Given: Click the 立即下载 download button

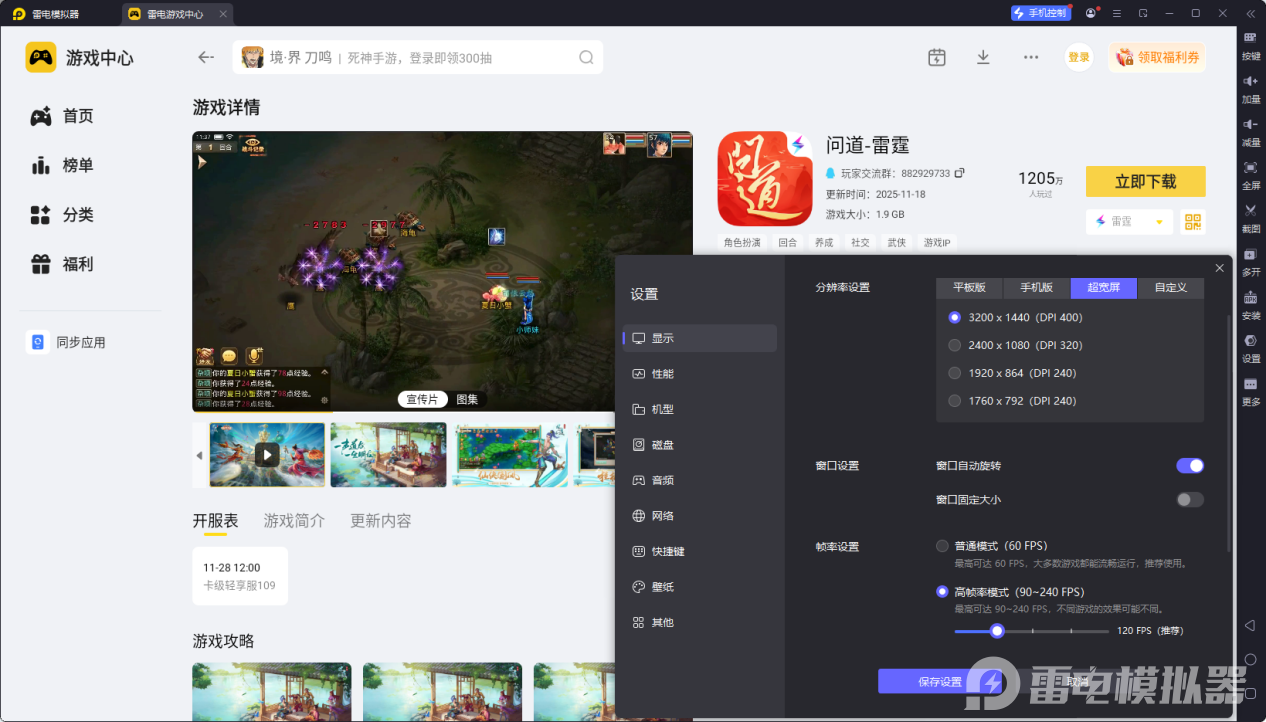Looking at the screenshot, I should click(1145, 181).
